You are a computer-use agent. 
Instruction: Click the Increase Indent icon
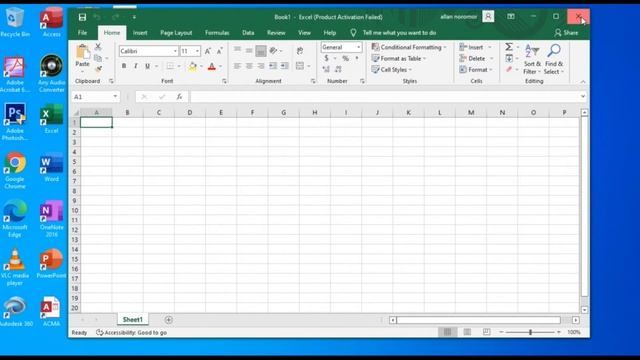pos(284,66)
